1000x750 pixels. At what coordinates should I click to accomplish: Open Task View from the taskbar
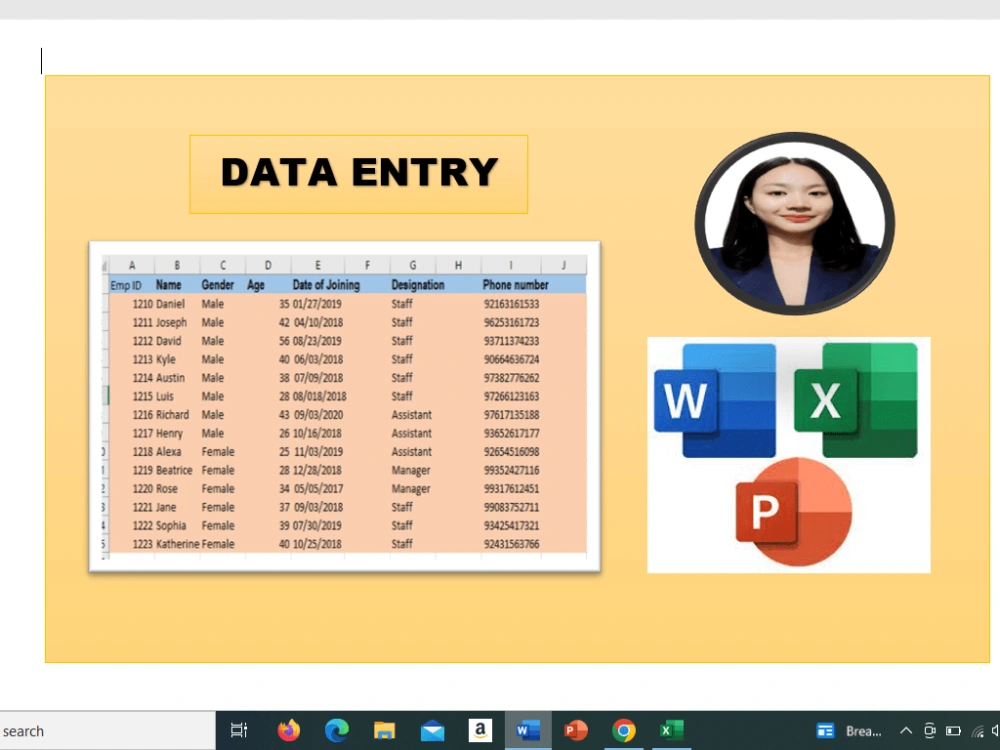point(239,730)
